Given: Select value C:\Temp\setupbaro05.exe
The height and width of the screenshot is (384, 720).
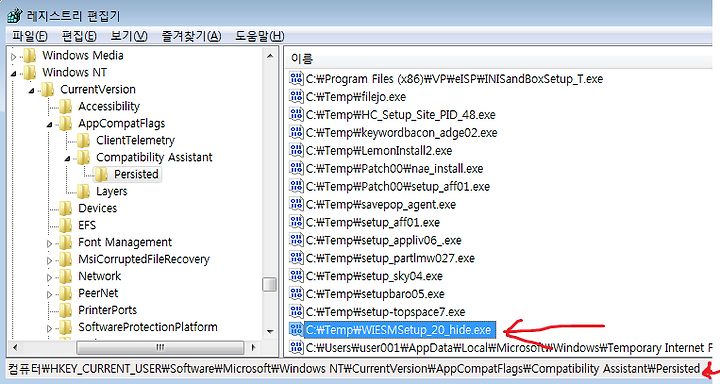Looking at the screenshot, I should point(375,294).
